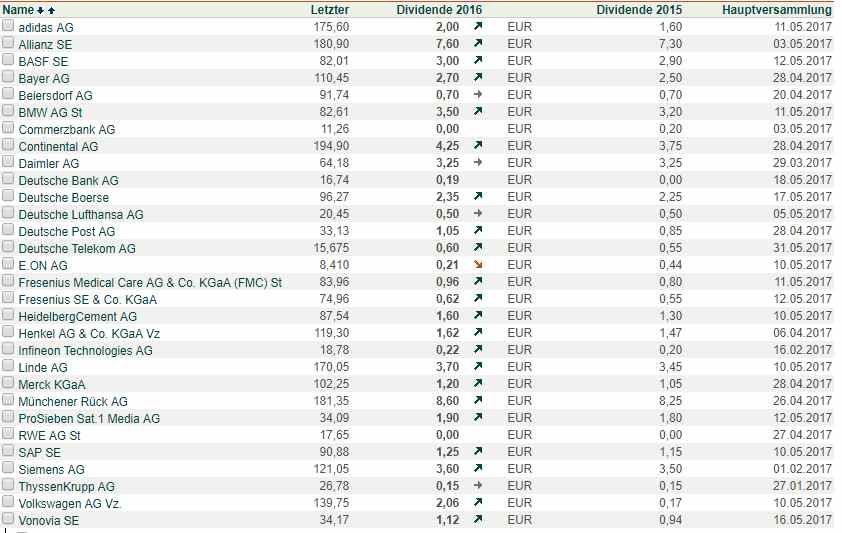Click the up arrow in Vonovia SE row
This screenshot has width=842, height=533.
478,520
